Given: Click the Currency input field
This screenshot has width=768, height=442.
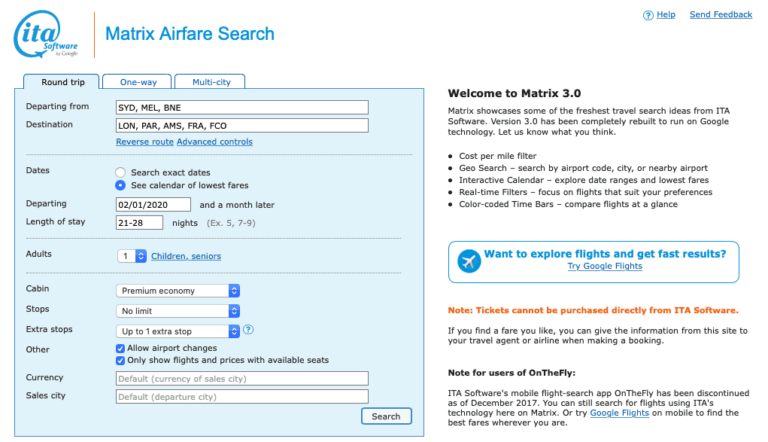Looking at the screenshot, I should [x=242, y=378].
